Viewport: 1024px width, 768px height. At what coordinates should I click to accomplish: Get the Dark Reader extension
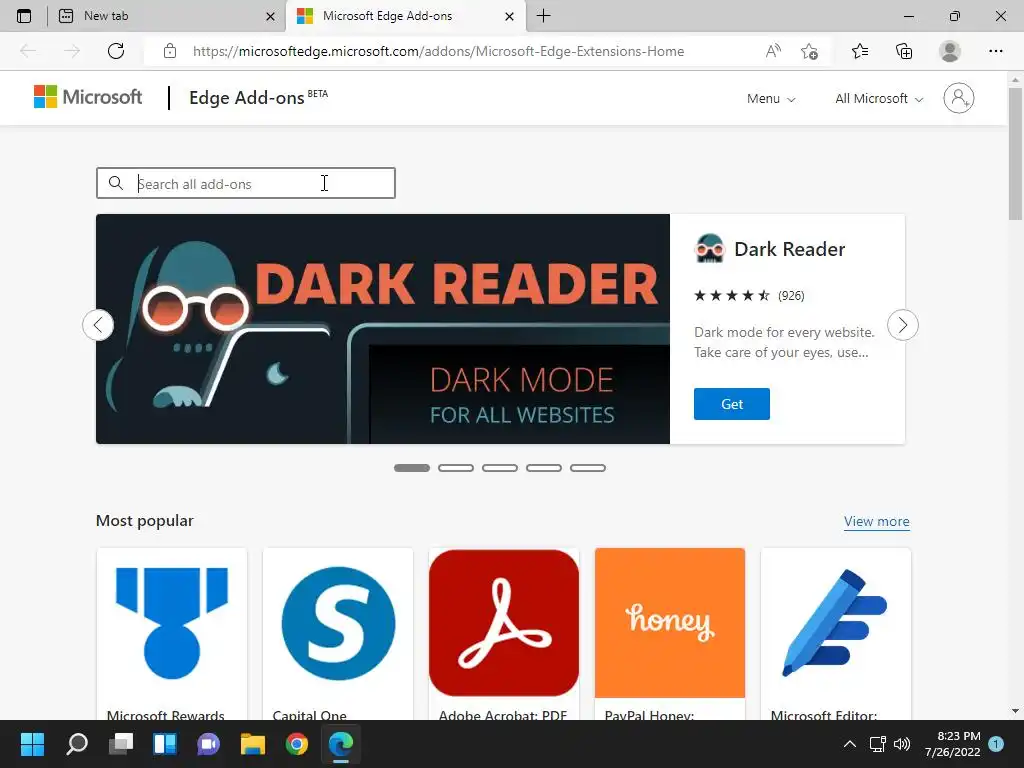tap(731, 404)
